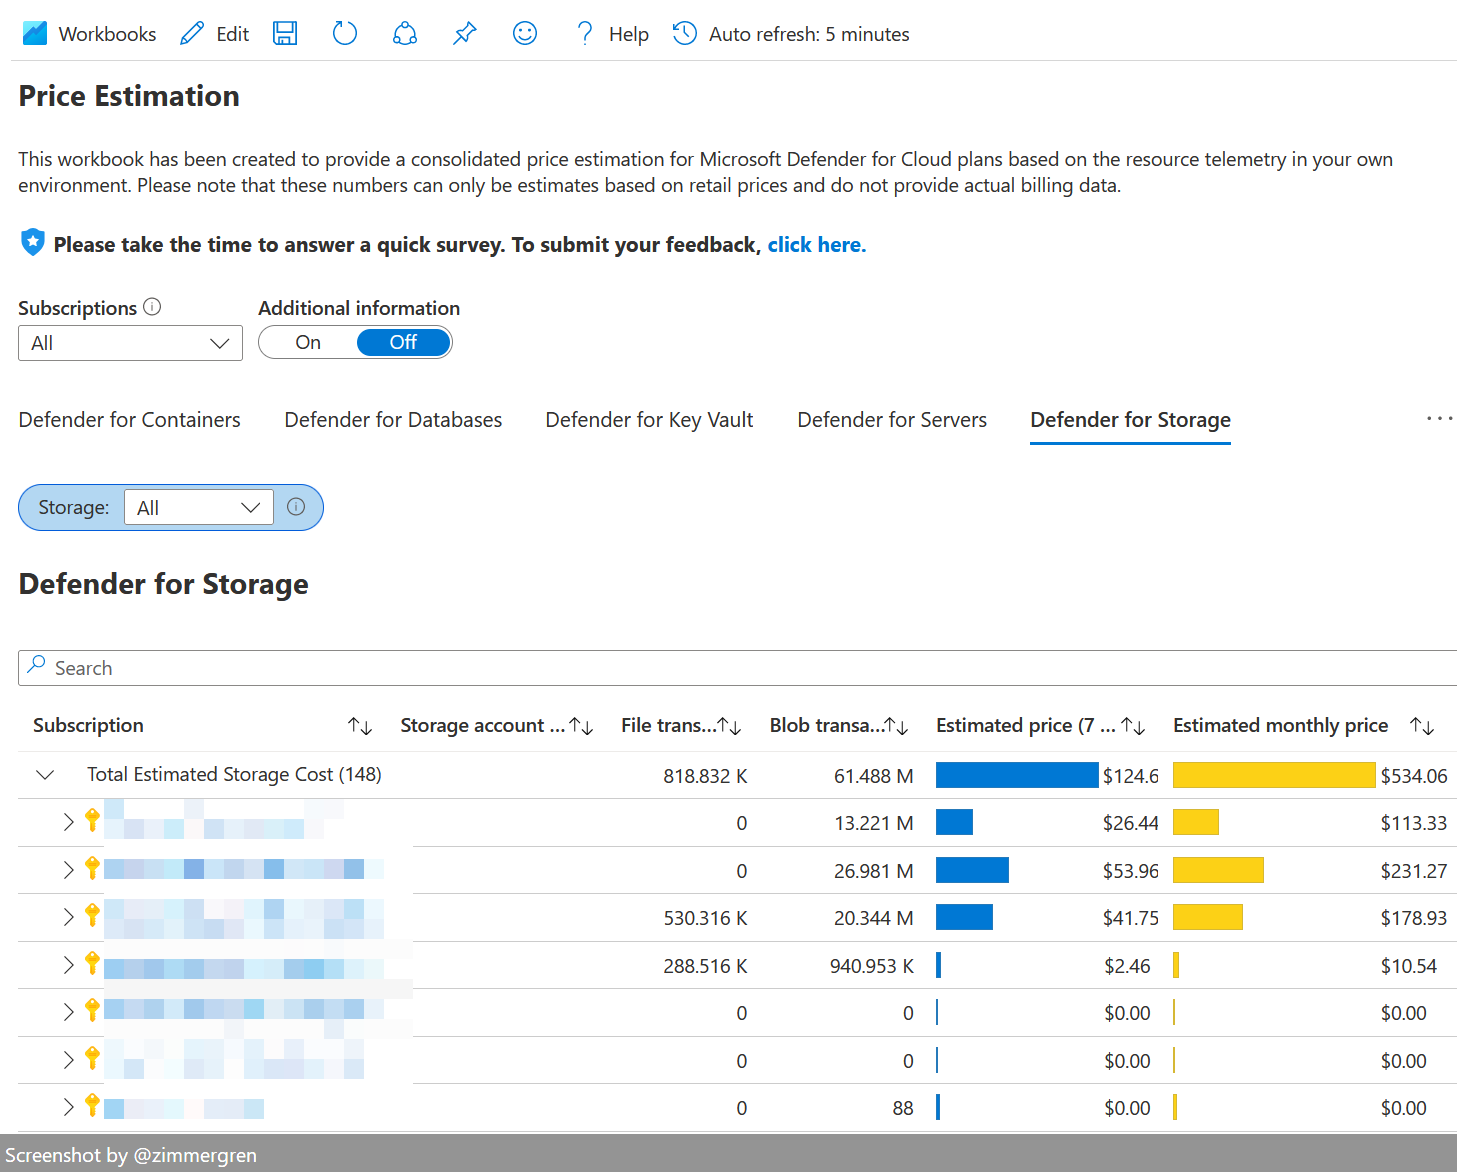The width and height of the screenshot is (1457, 1172).
Task: Open the Subscriptions dropdown
Action: (129, 343)
